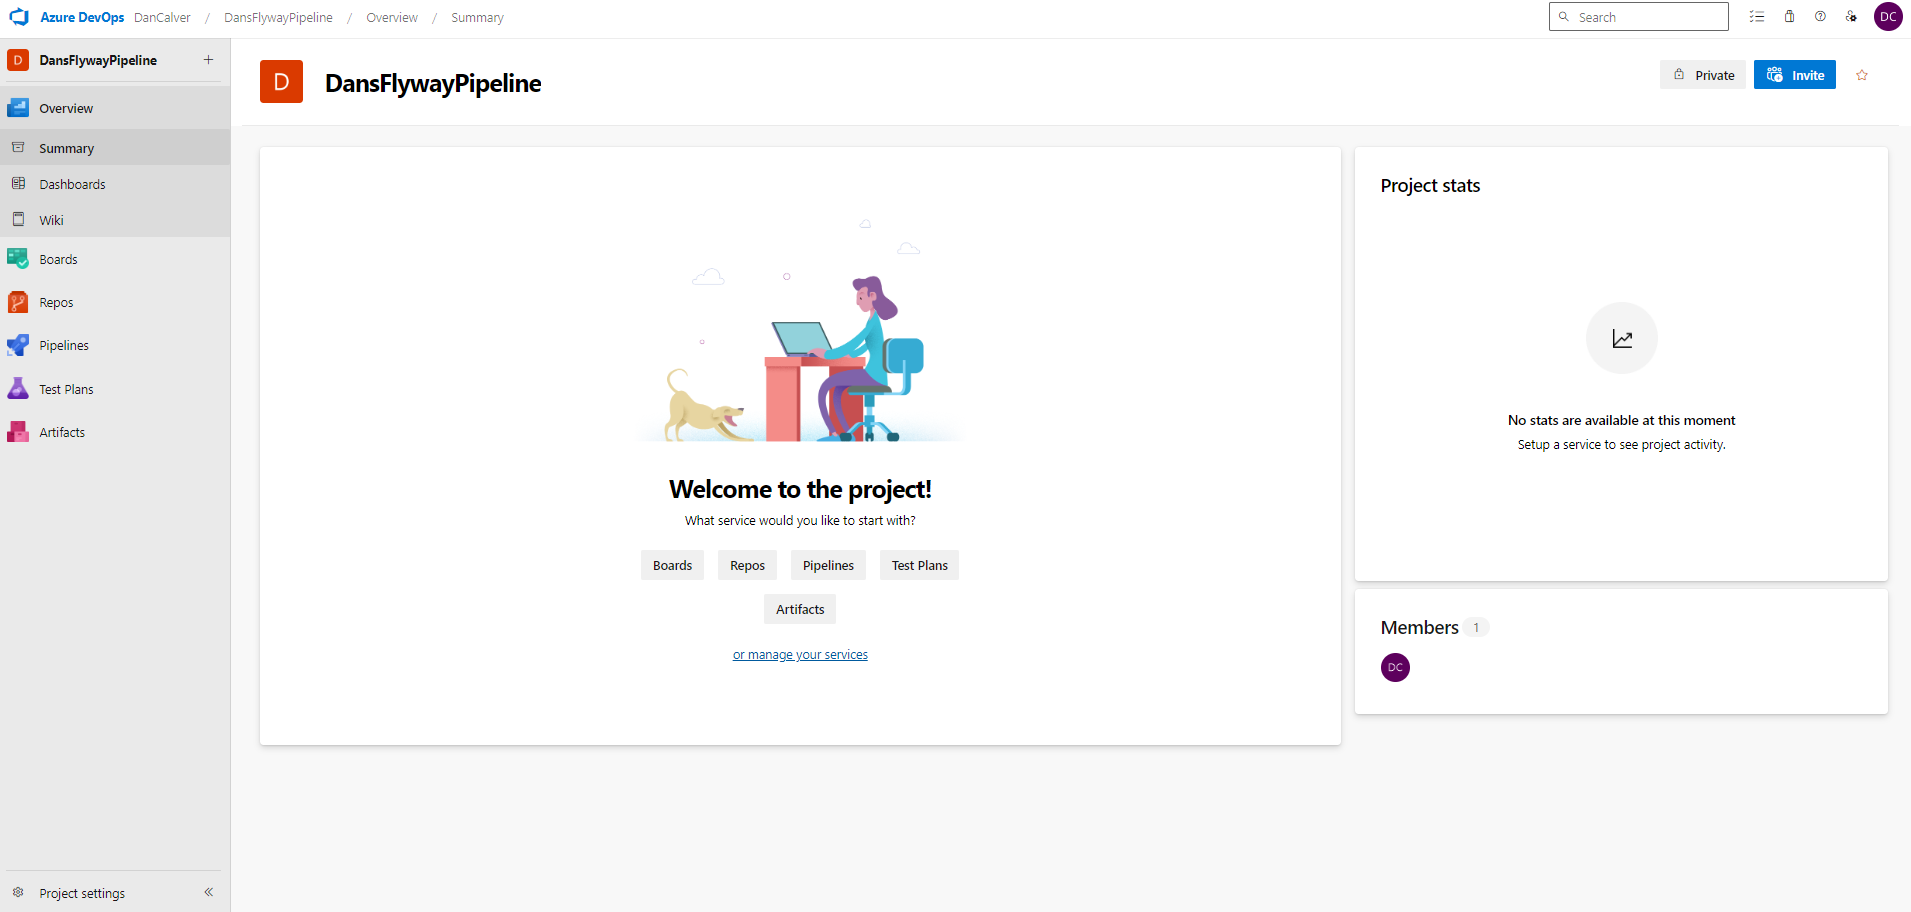Click the Private visibility button
The height and width of the screenshot is (912, 1911).
(1703, 75)
